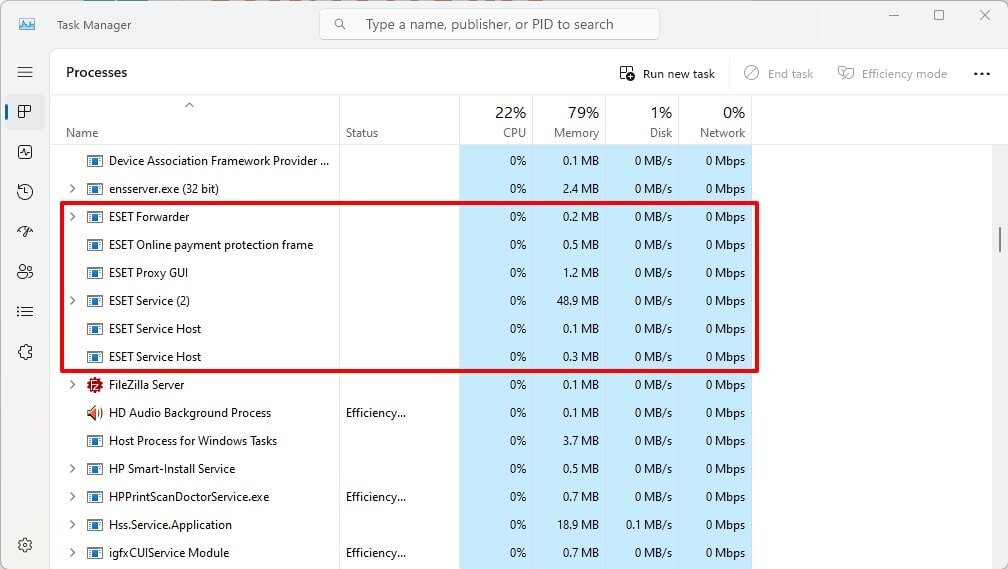This screenshot has width=1008, height=569.
Task: Sort processes by Name column
Action: [195, 120]
